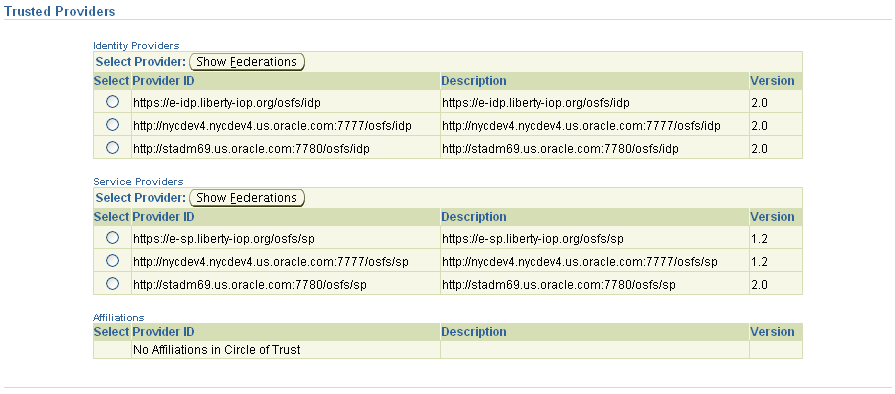The width and height of the screenshot is (895, 394).
Task: Select stadm69 osfs/sp service provider radio button
Action: 112,283
